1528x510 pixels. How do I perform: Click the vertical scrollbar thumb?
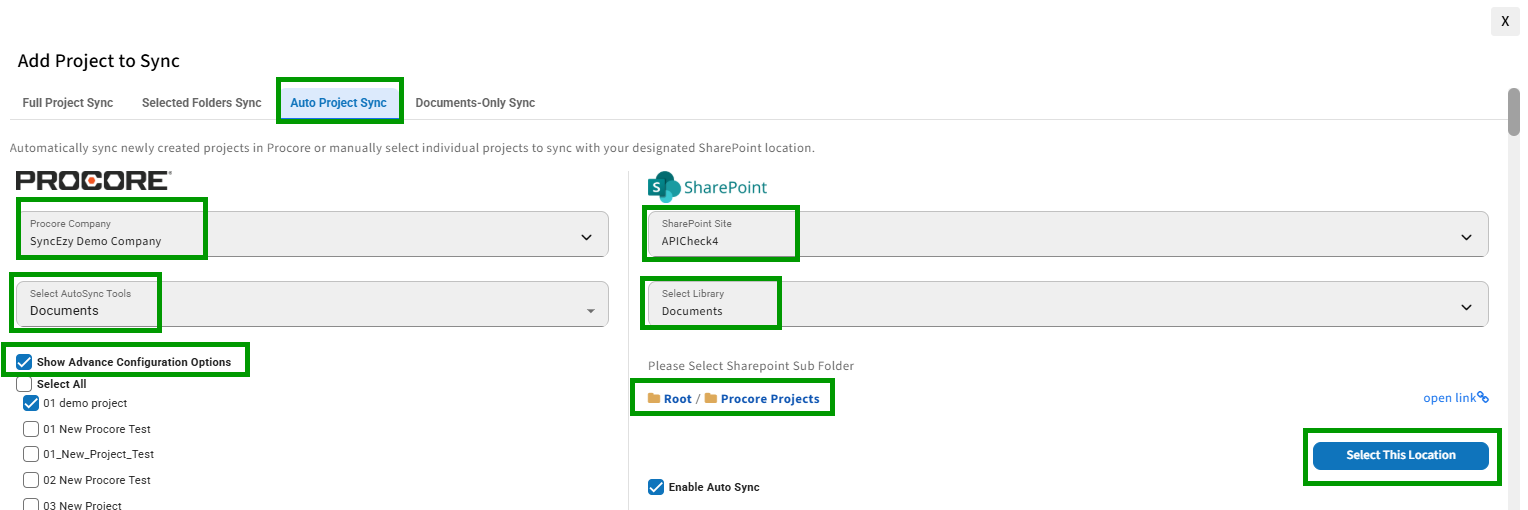(1514, 111)
